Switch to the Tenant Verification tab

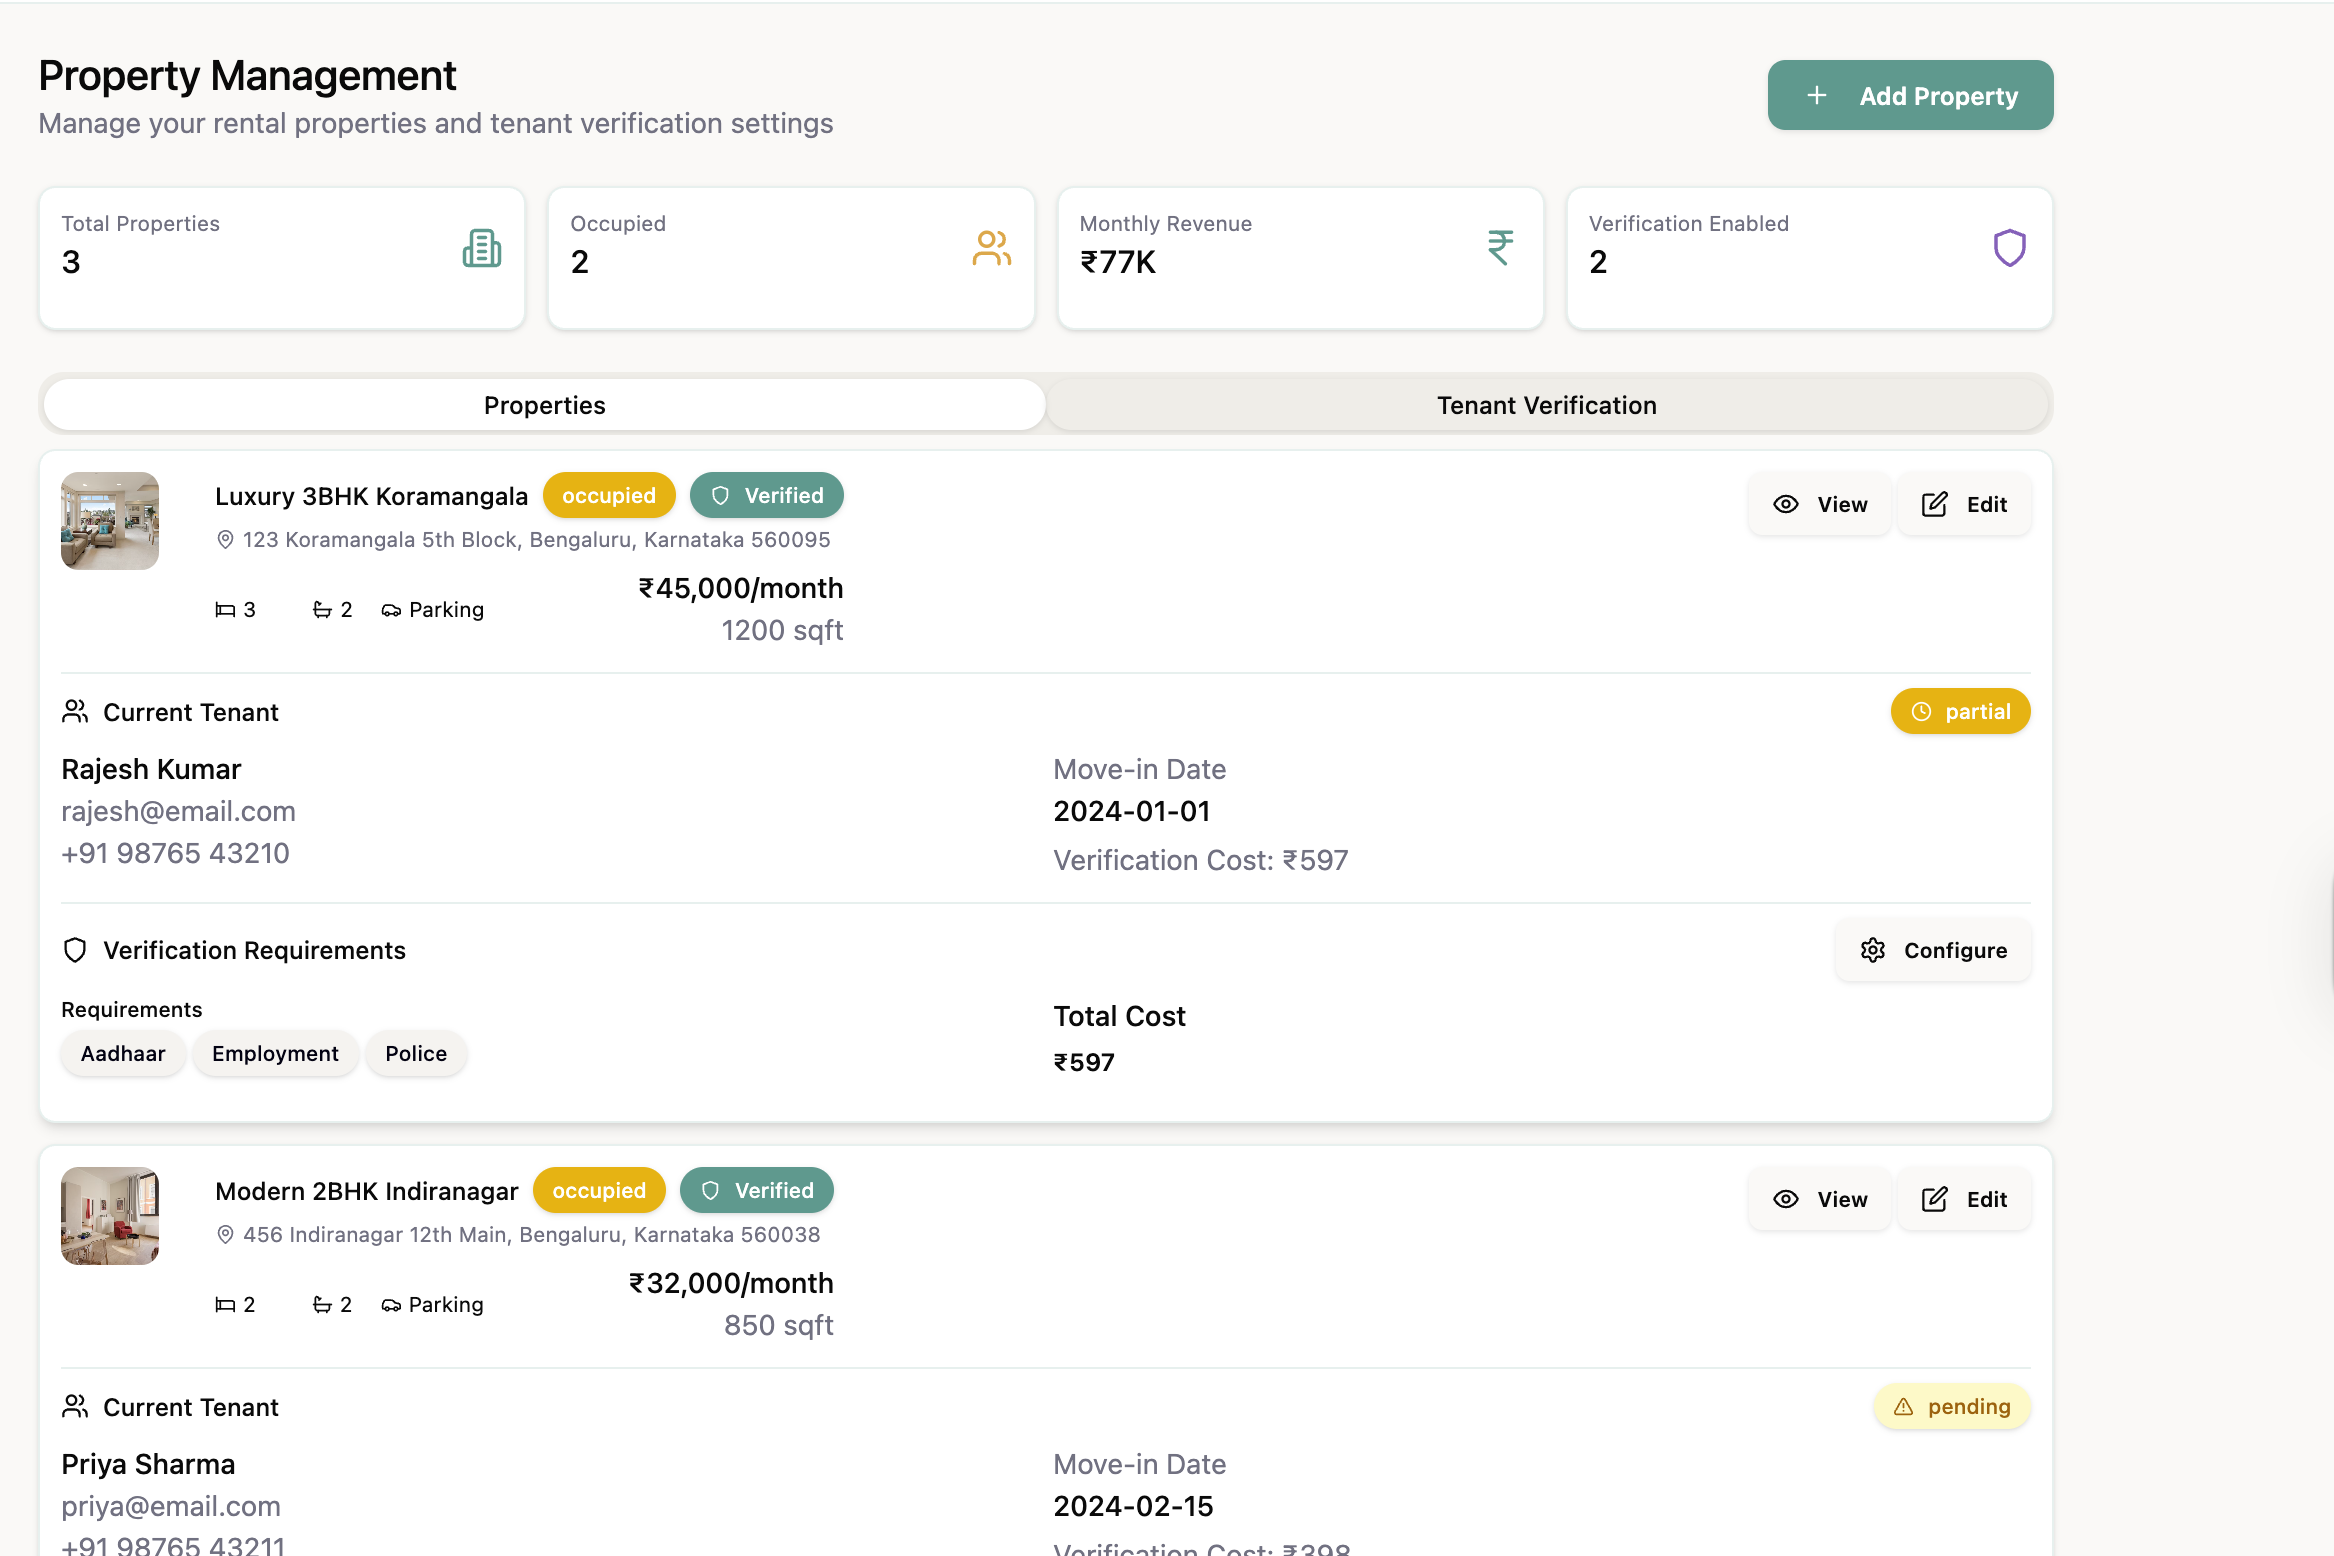[1546, 405]
